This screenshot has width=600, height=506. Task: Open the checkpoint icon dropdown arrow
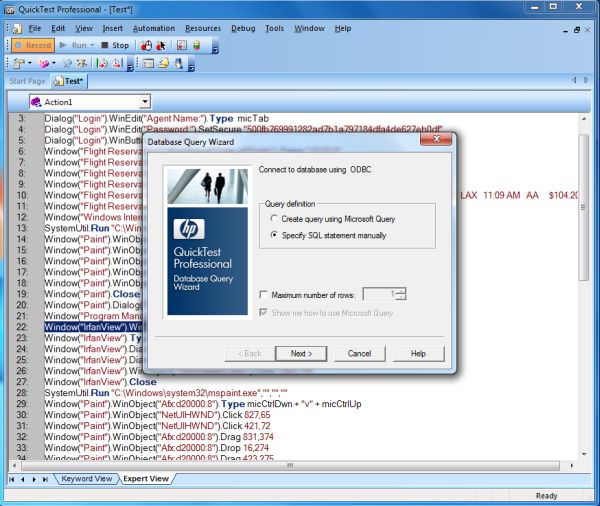pos(29,64)
